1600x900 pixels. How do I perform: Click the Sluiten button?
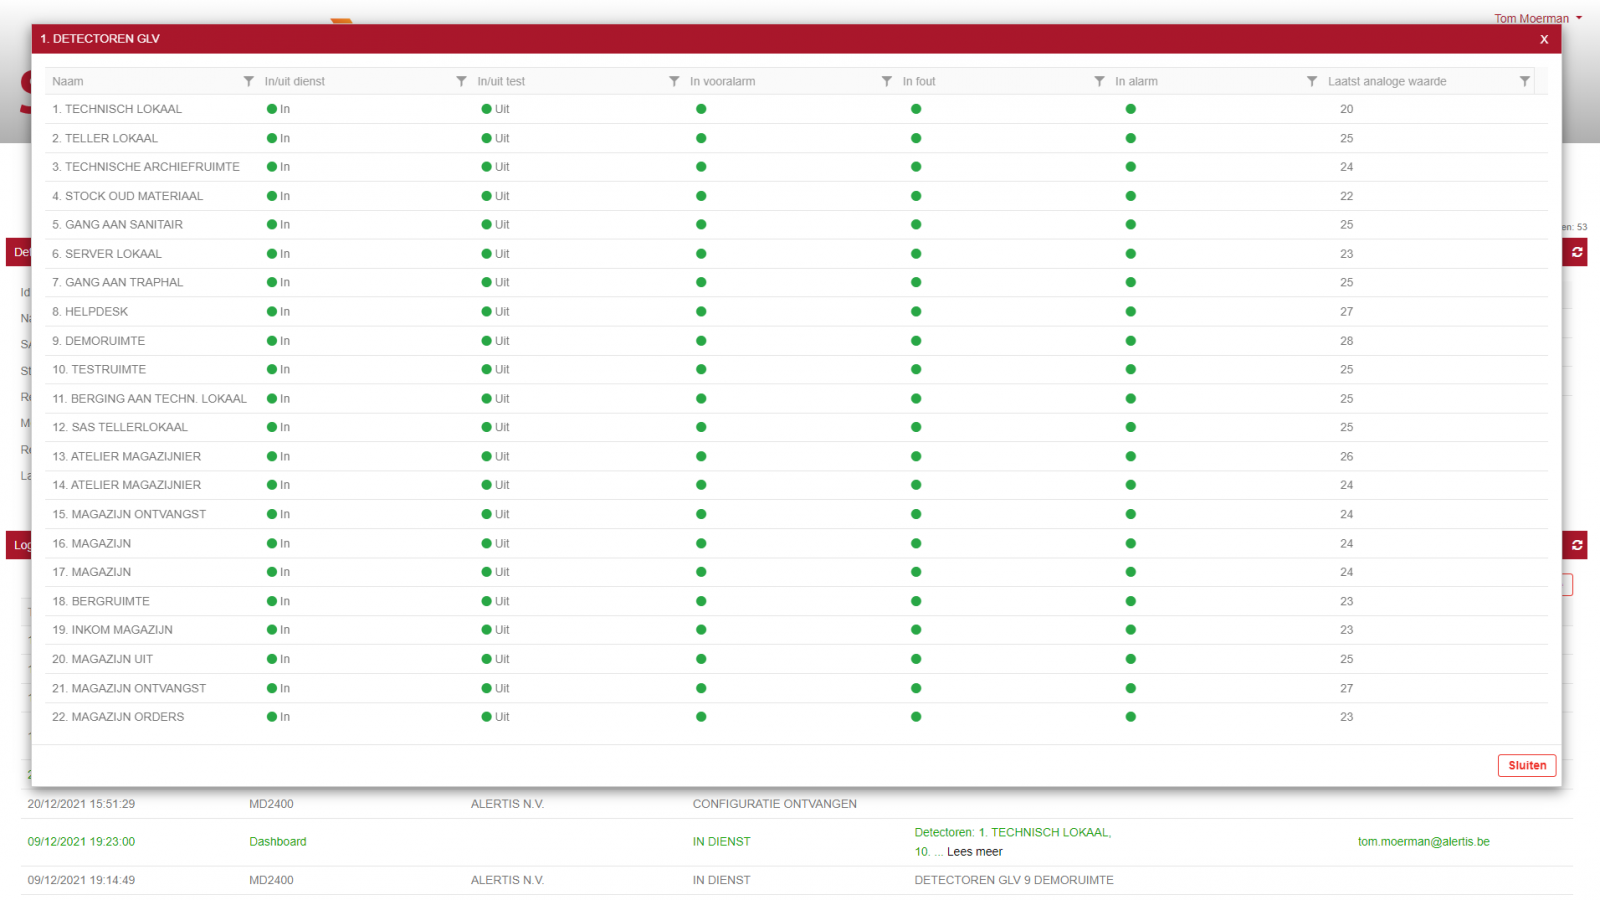tap(1526, 765)
